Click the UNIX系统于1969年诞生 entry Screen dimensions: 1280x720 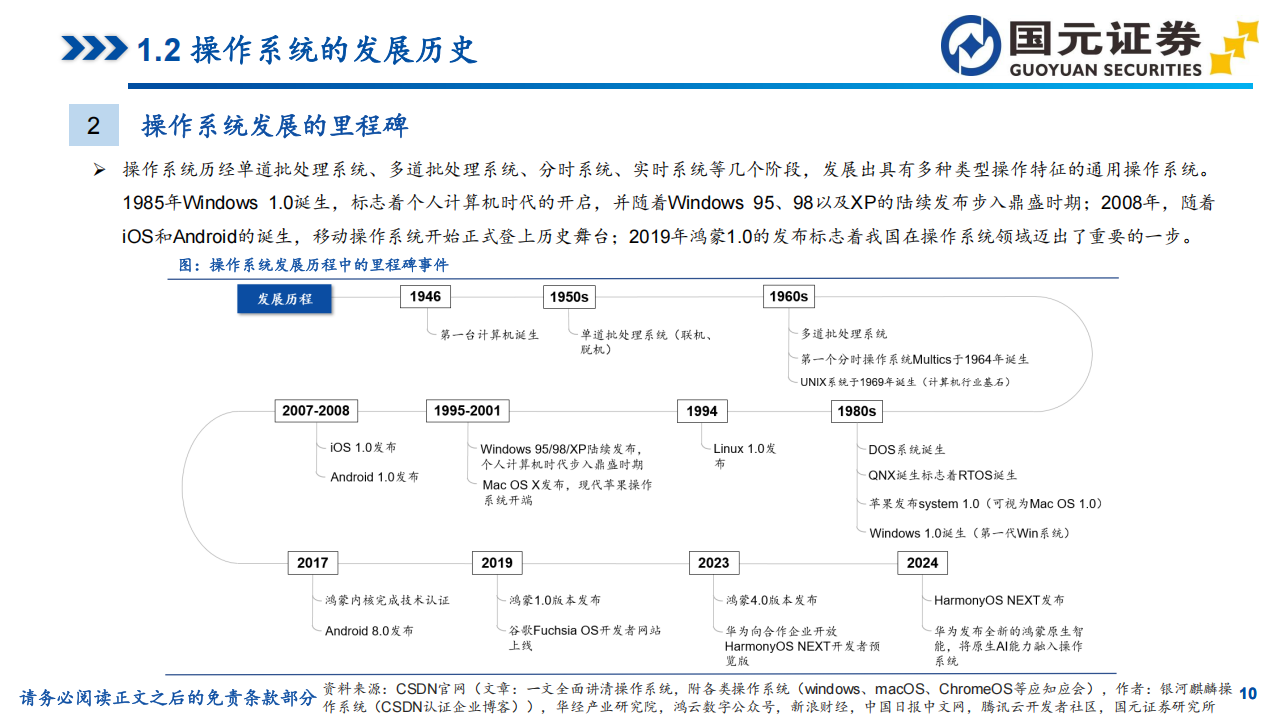click(906, 382)
